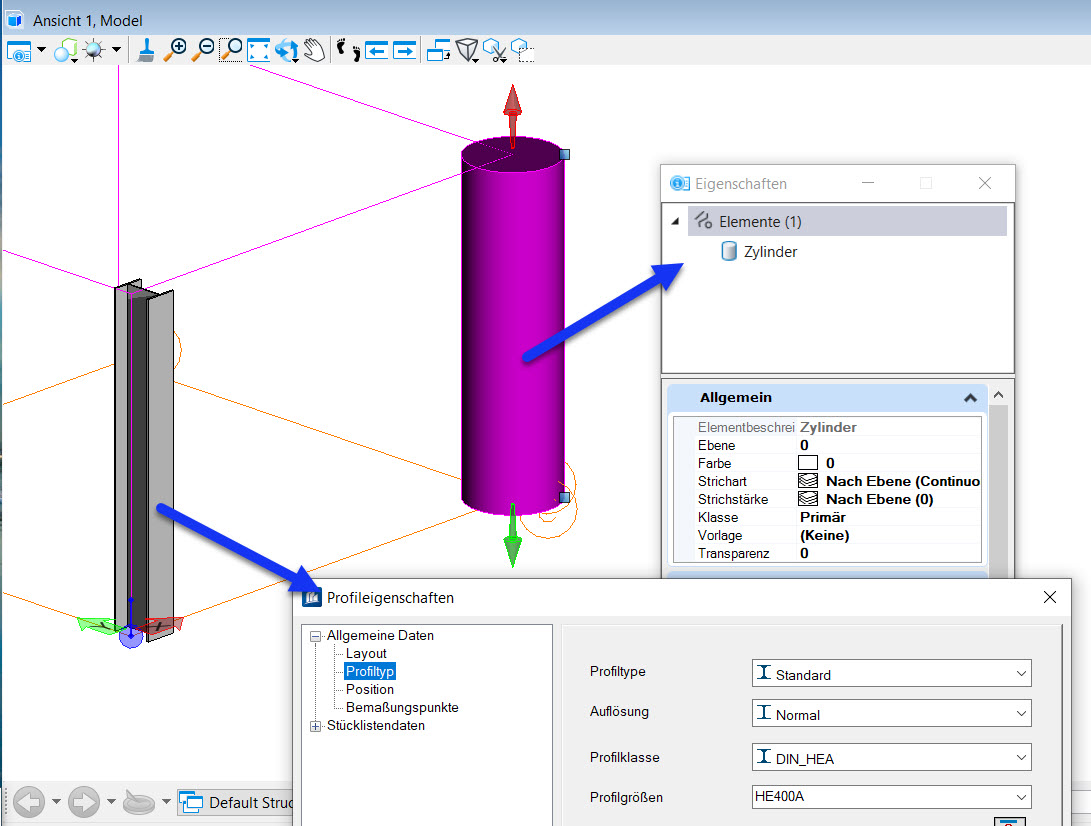Close the Profileigenschaften dialog

pyautogui.click(x=1049, y=597)
